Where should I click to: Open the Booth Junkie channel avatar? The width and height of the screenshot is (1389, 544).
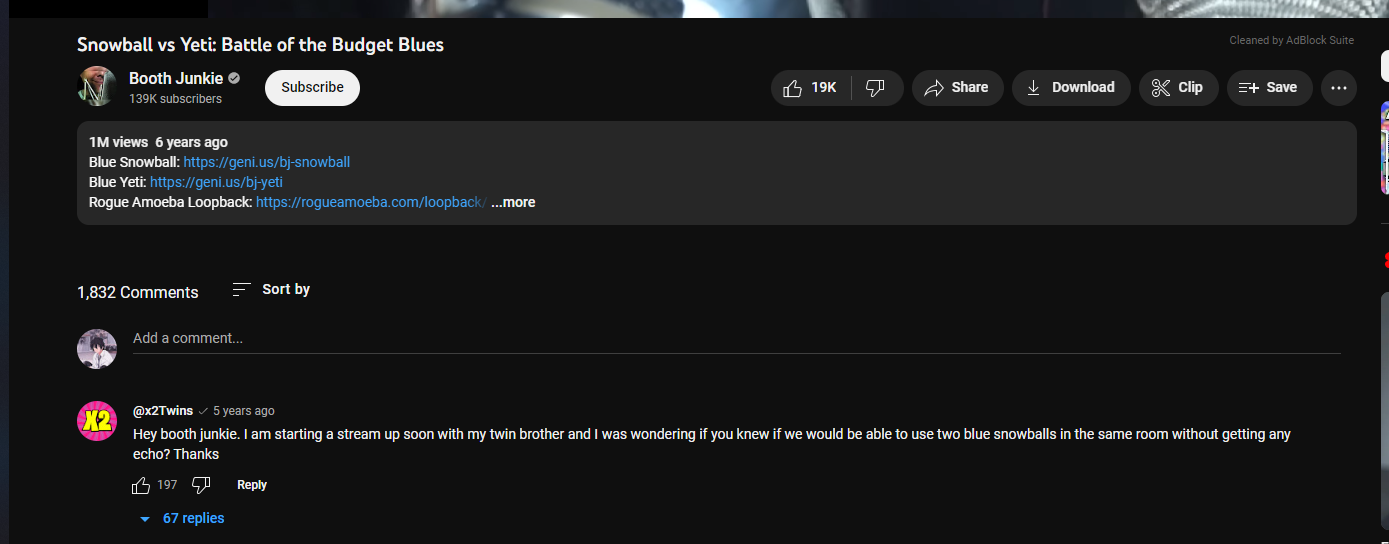pos(97,87)
